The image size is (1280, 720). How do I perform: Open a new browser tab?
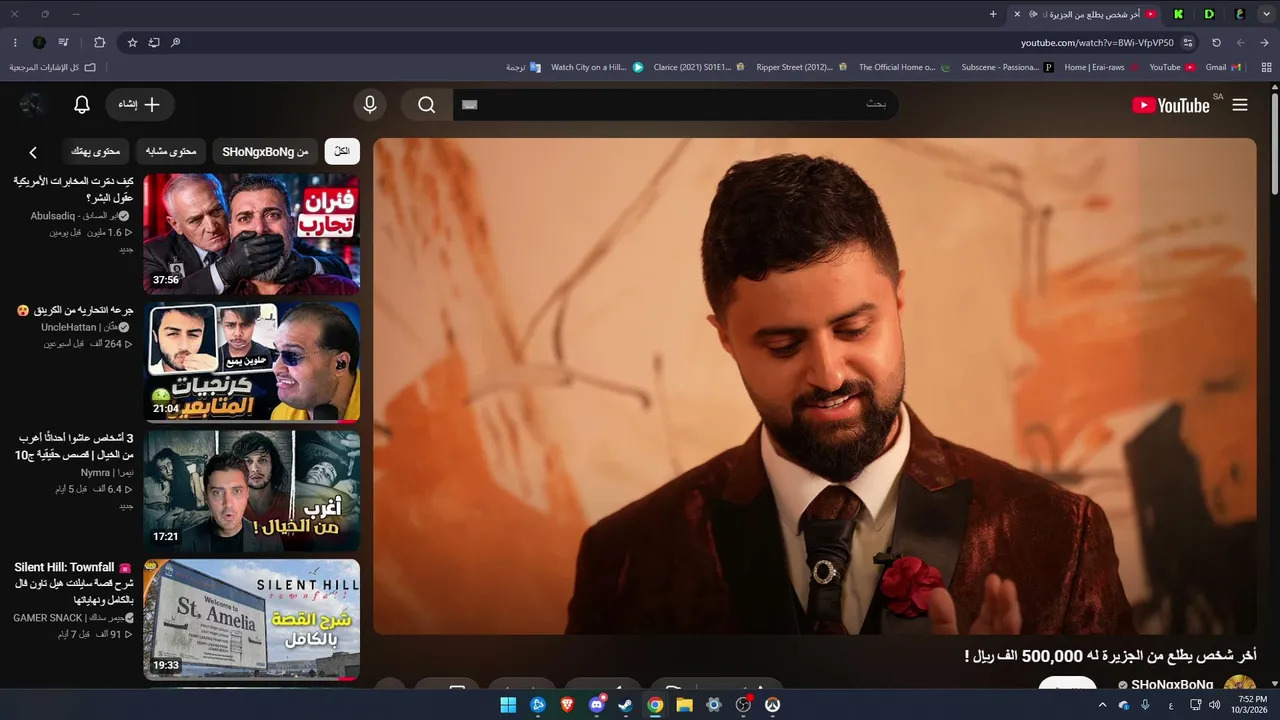[x=993, y=14]
